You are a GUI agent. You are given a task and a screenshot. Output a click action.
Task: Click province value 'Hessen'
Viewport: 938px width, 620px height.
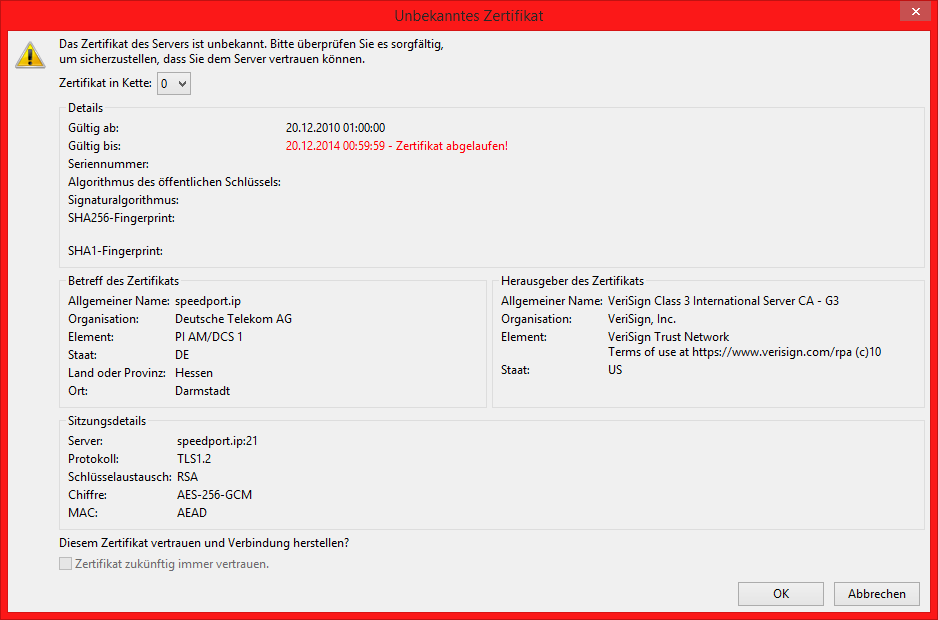point(194,373)
